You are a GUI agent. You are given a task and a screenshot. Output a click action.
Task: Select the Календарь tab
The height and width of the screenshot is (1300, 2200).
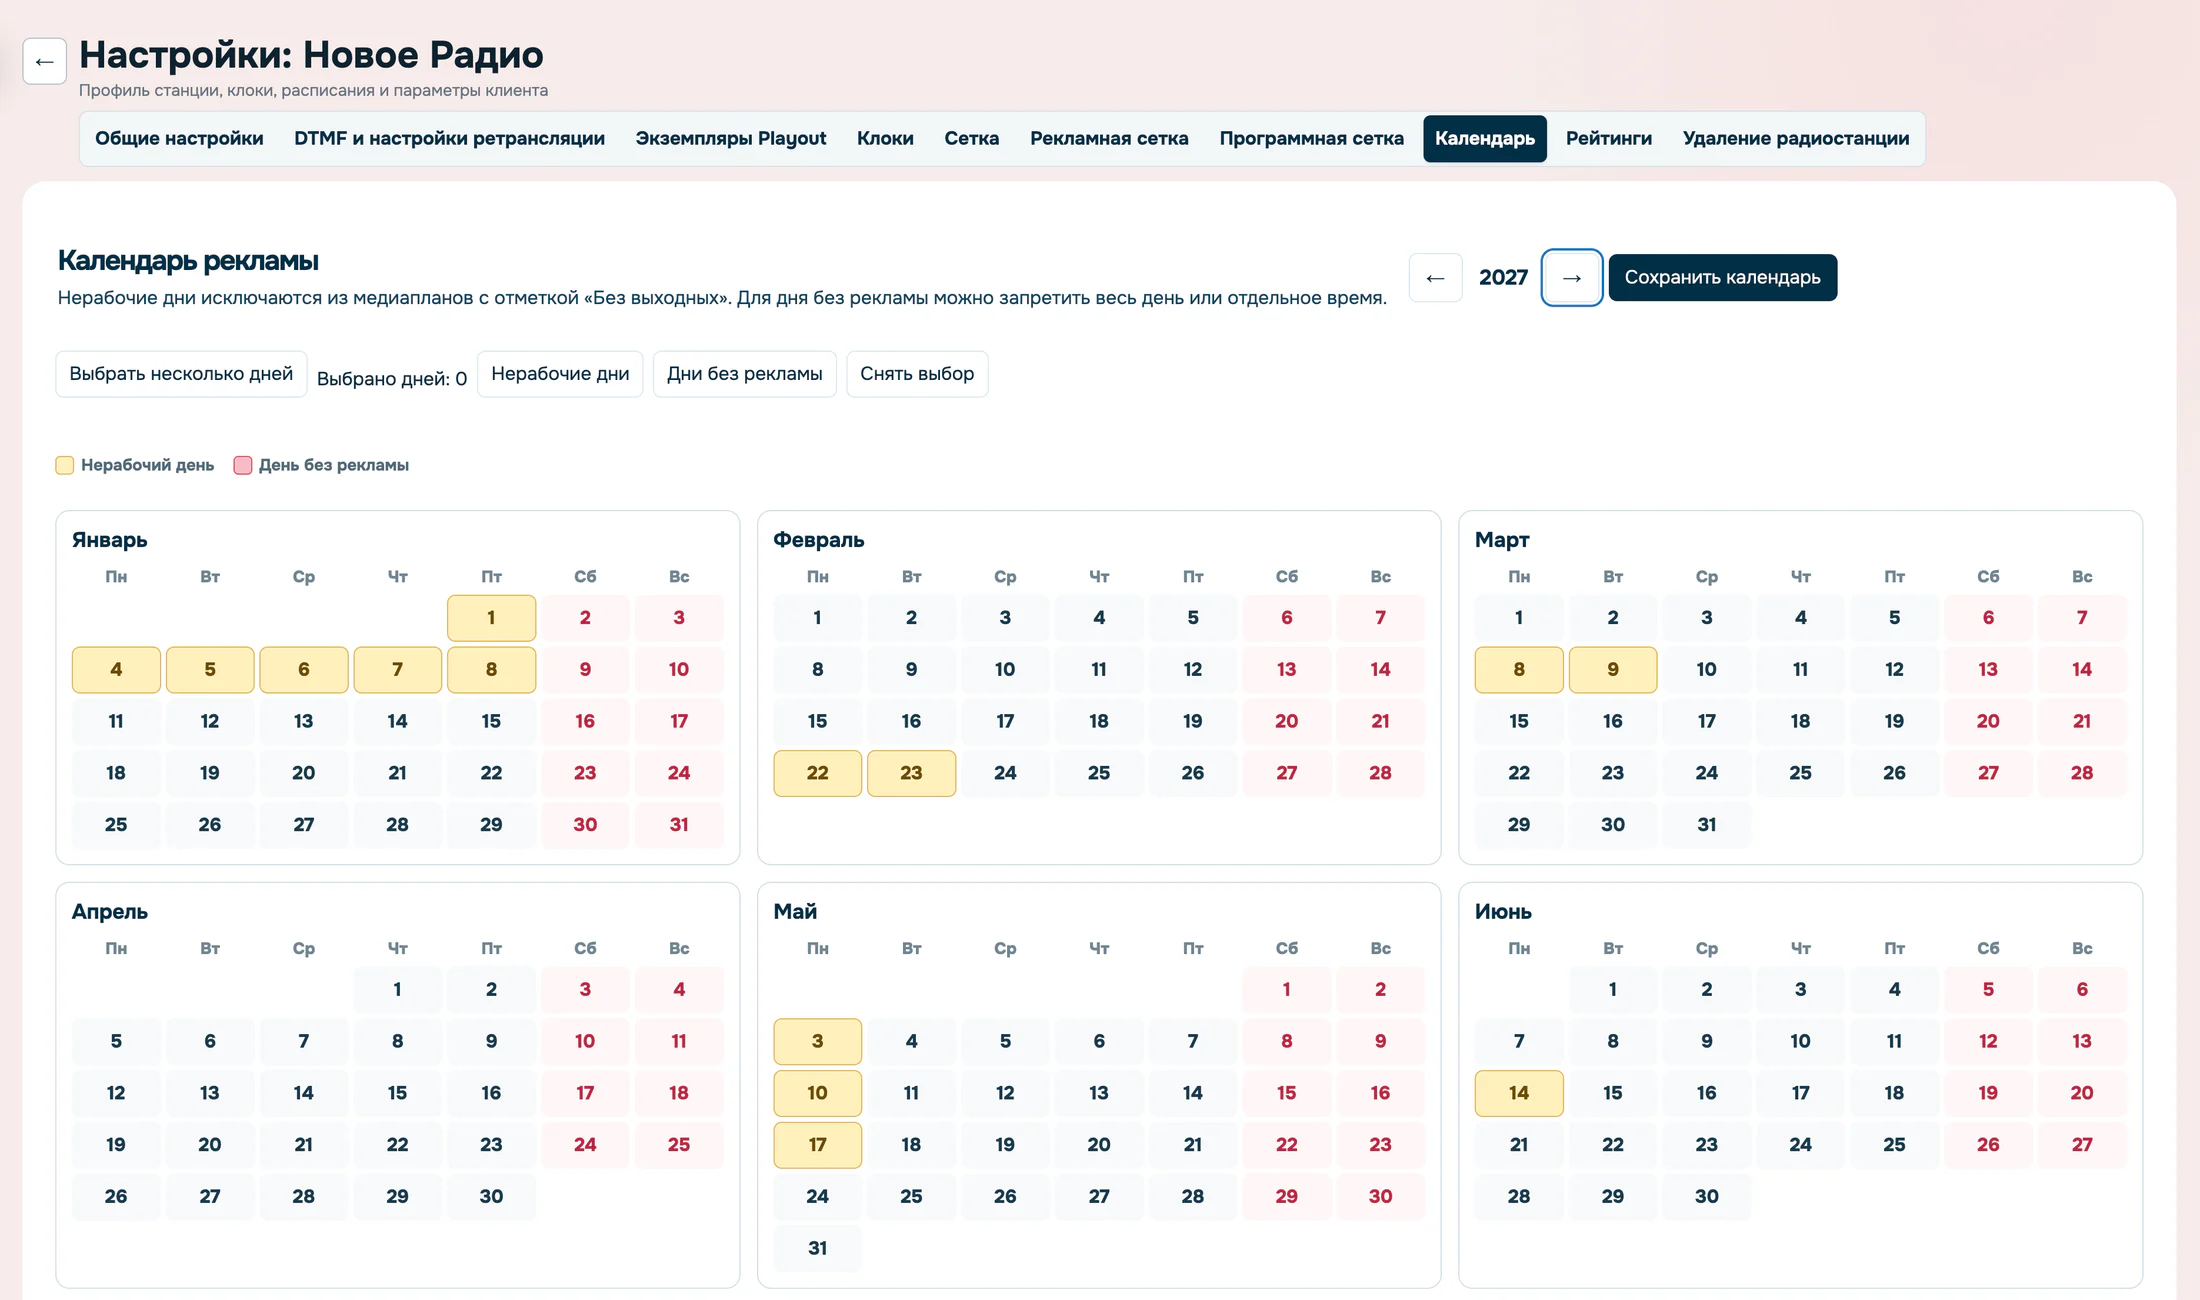[x=1485, y=138]
